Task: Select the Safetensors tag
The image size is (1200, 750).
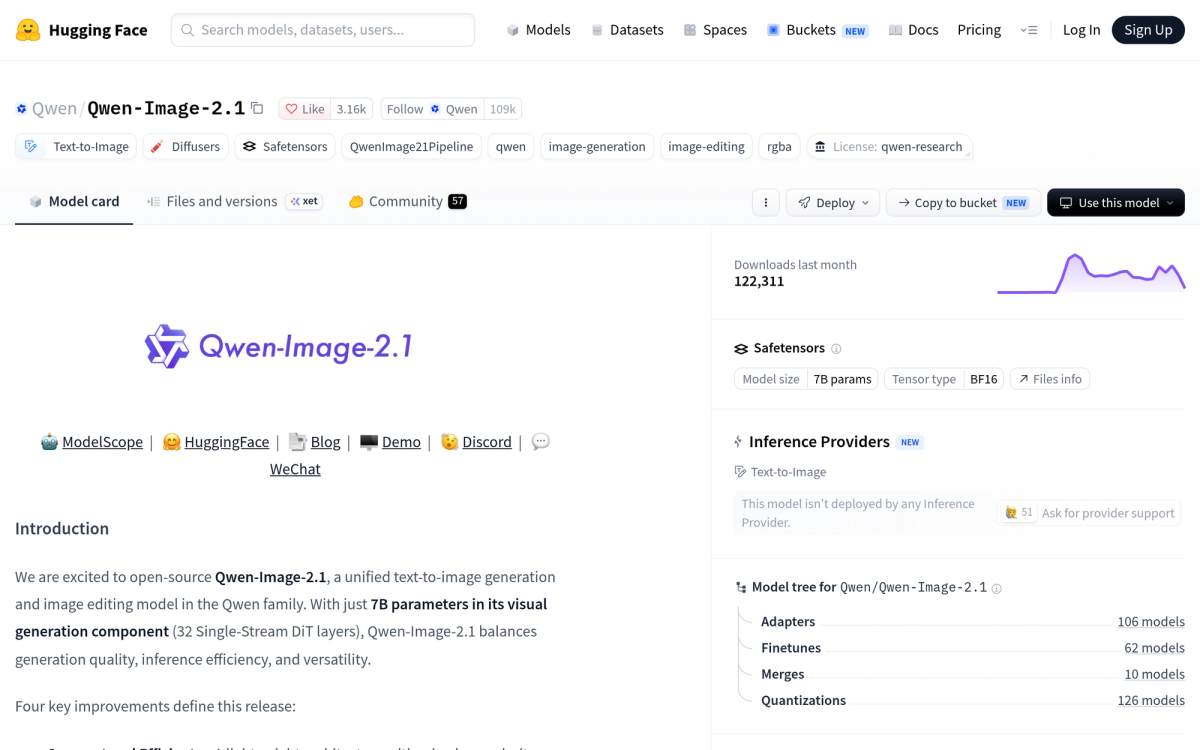Action: (285, 146)
